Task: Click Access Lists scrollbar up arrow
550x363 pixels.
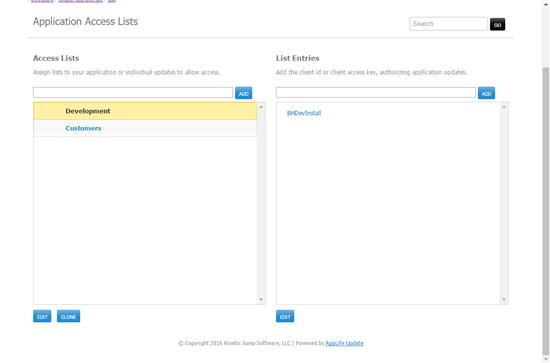Action: click(261, 107)
